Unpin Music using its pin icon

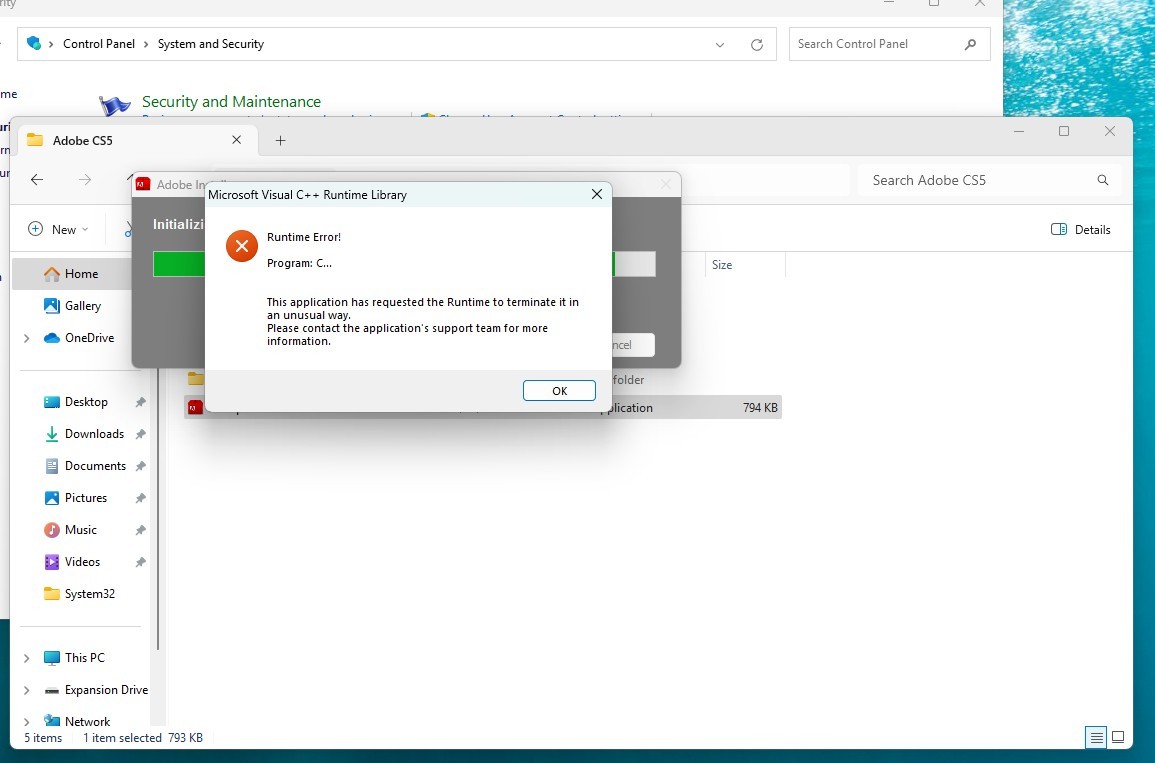140,530
